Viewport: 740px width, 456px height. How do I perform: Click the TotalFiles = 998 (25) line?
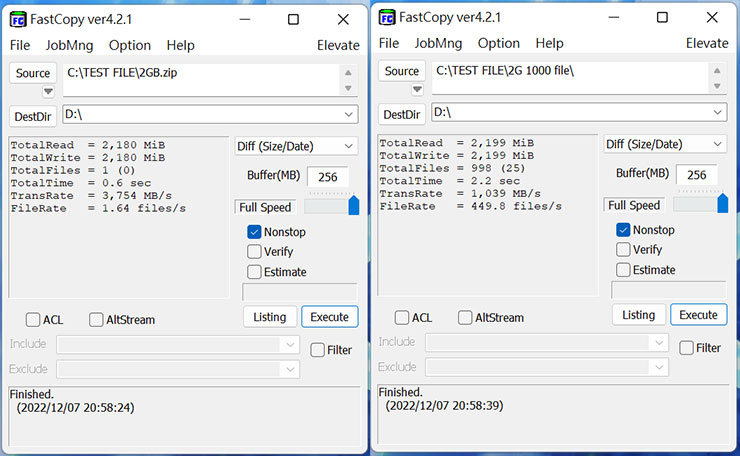452,169
